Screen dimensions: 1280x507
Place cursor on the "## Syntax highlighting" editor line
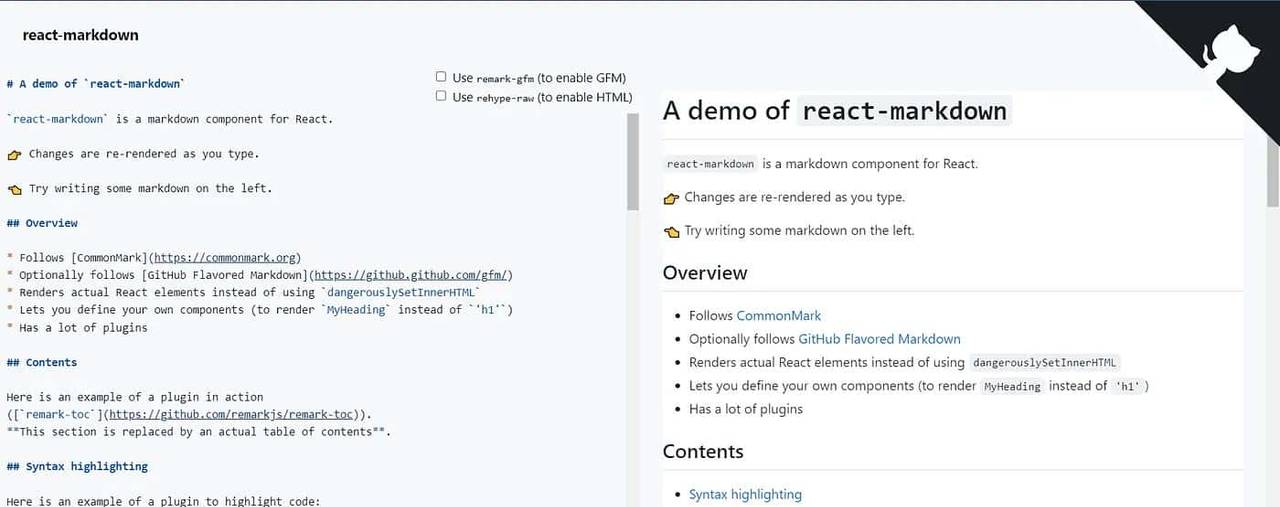click(77, 466)
